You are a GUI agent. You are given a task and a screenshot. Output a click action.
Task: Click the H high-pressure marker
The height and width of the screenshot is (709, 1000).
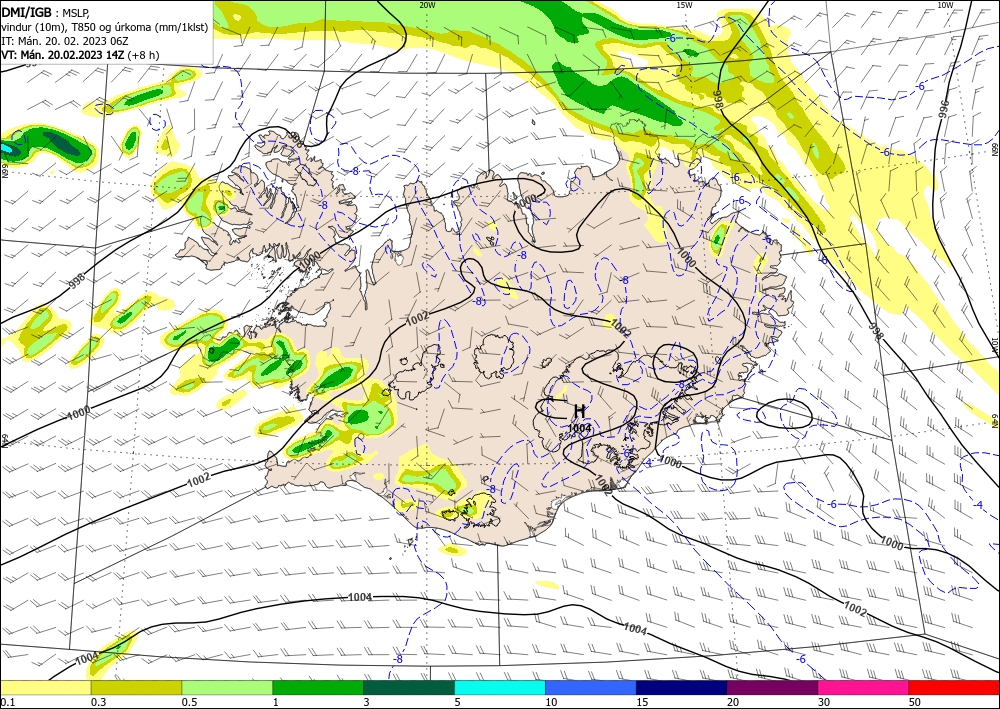click(580, 411)
